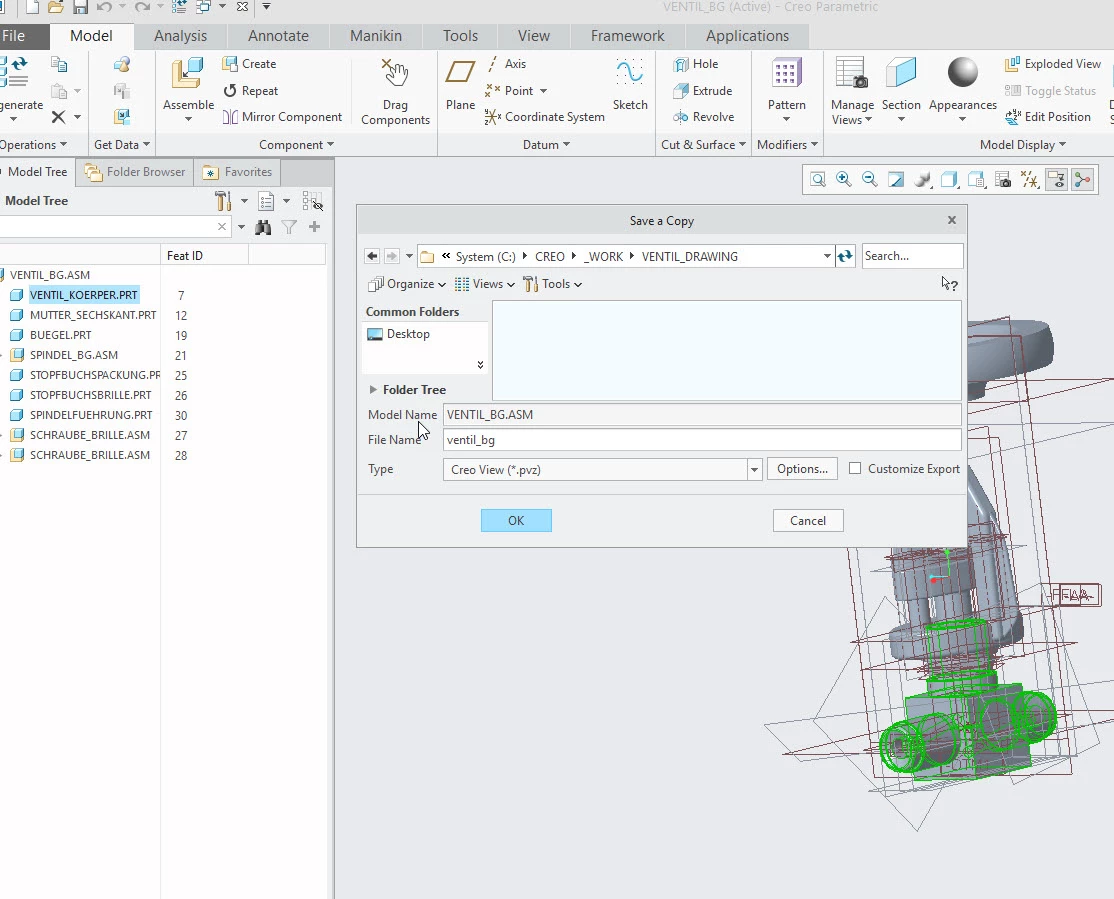1114x899 pixels.
Task: Toggle Exploded View in Model Display
Action: pyautogui.click(x=1052, y=64)
